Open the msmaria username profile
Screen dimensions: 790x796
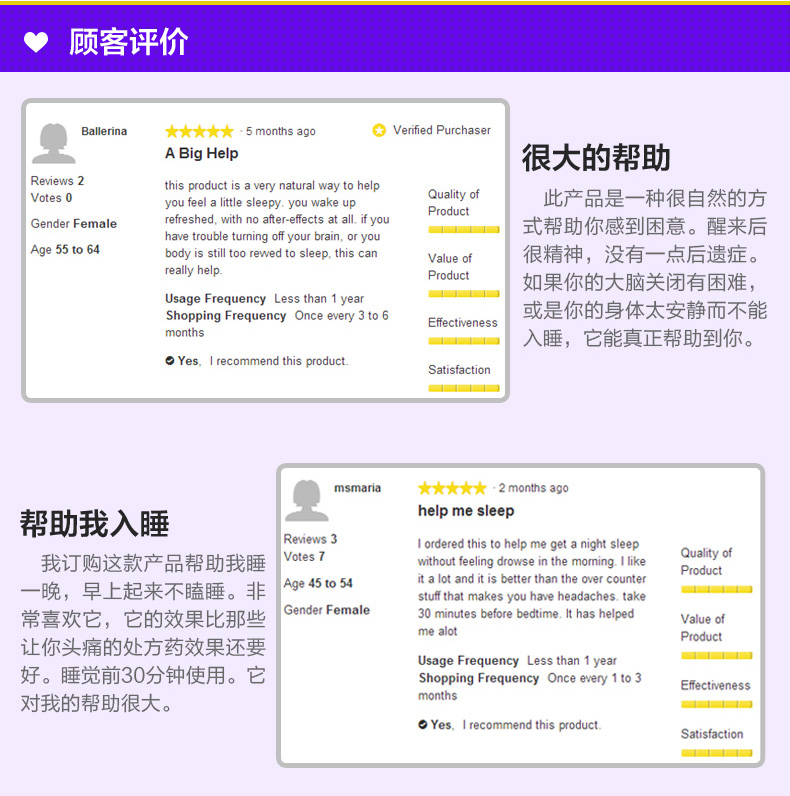coord(357,488)
